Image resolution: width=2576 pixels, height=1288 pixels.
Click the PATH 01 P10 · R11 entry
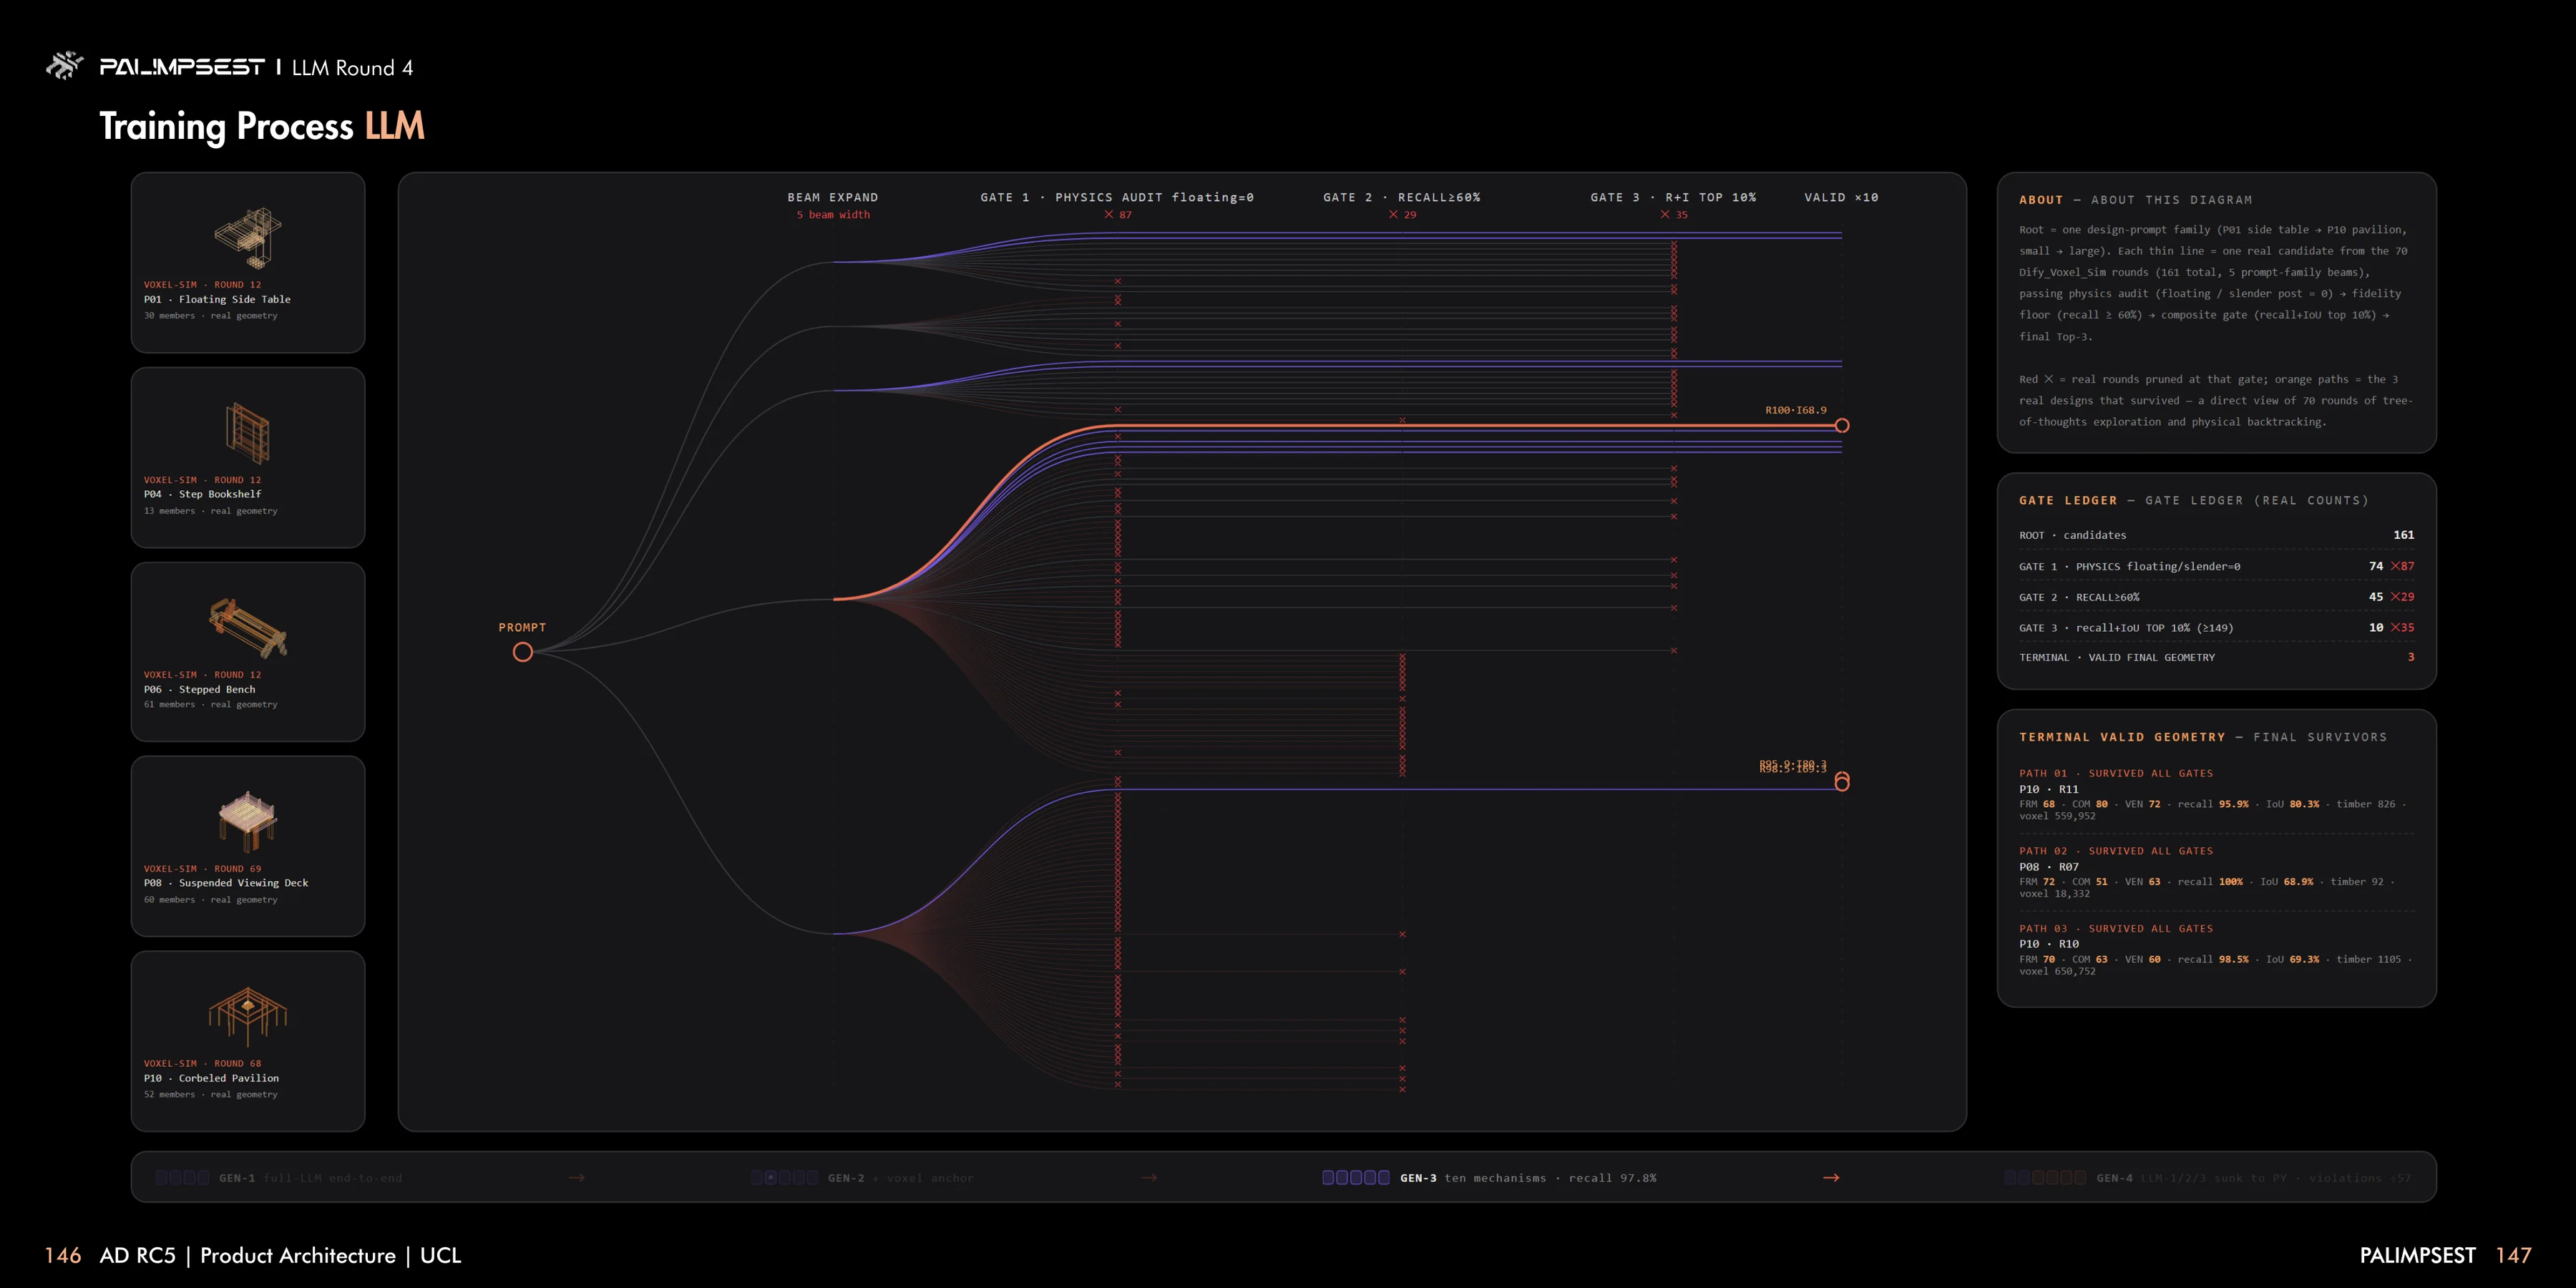(x=2216, y=795)
